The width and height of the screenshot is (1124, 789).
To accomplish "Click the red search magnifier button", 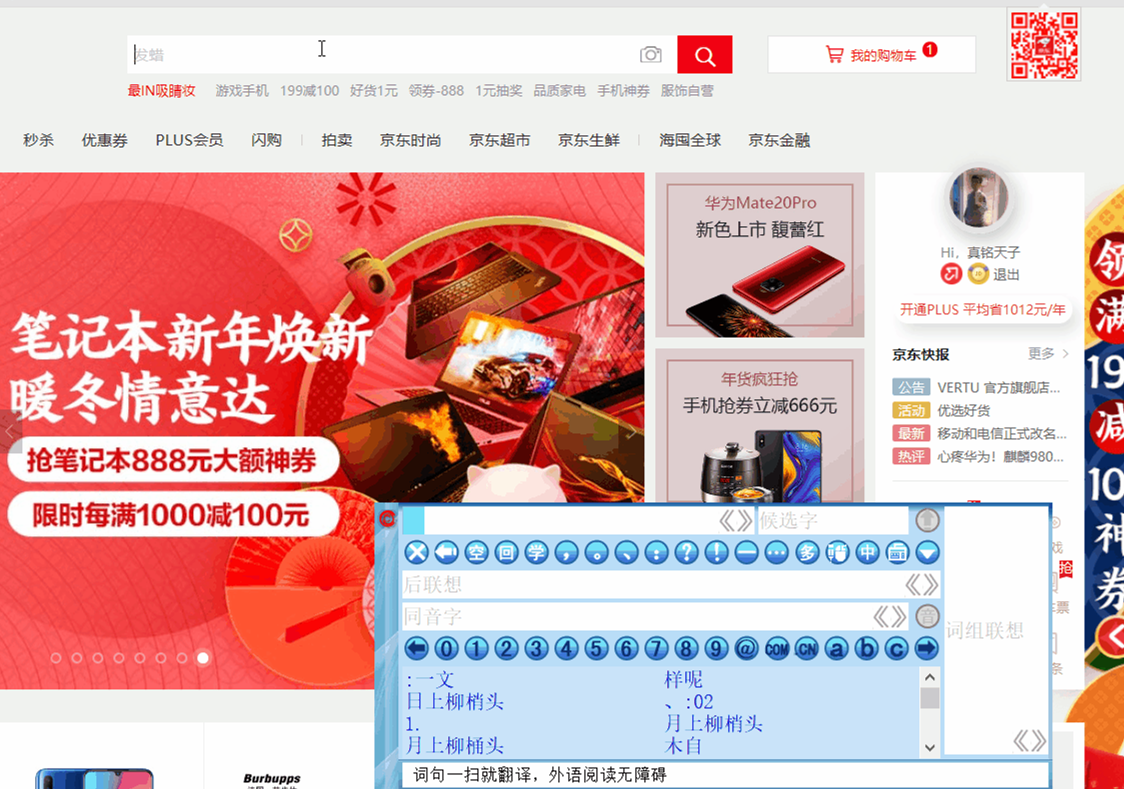I will point(704,54).
